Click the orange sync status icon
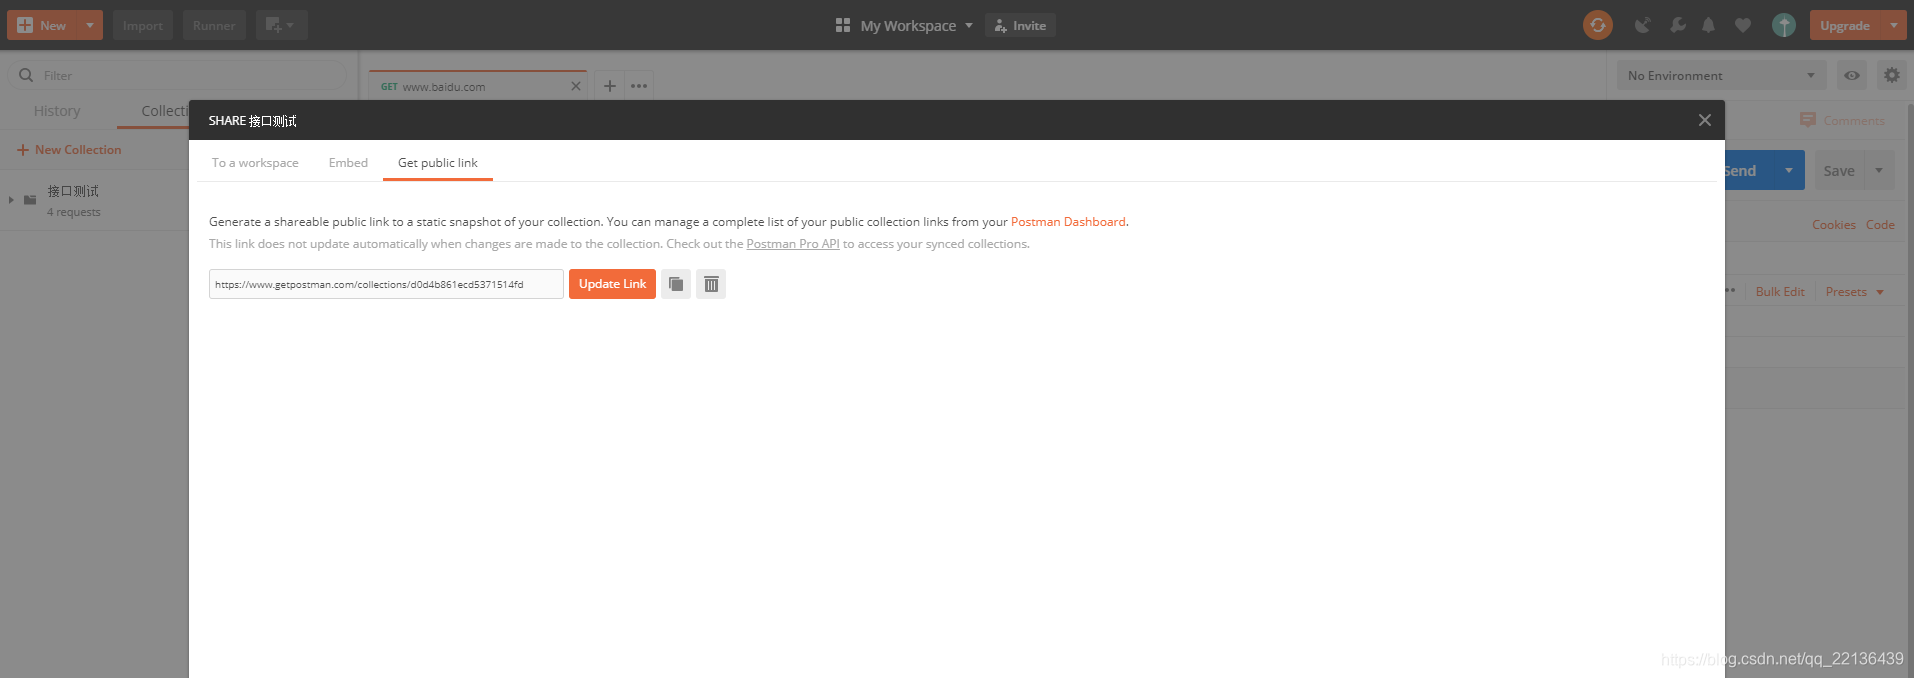Screen dimensions: 1914x678 1598,25
